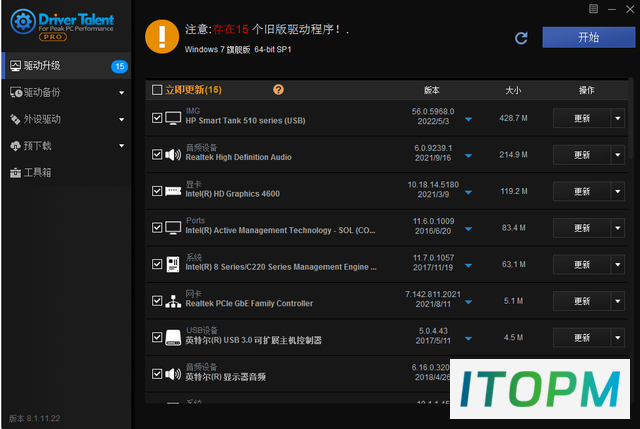The width and height of the screenshot is (640, 429).
Task: Uncheck the USB 3.0 host controller checkbox
Action: [157, 337]
